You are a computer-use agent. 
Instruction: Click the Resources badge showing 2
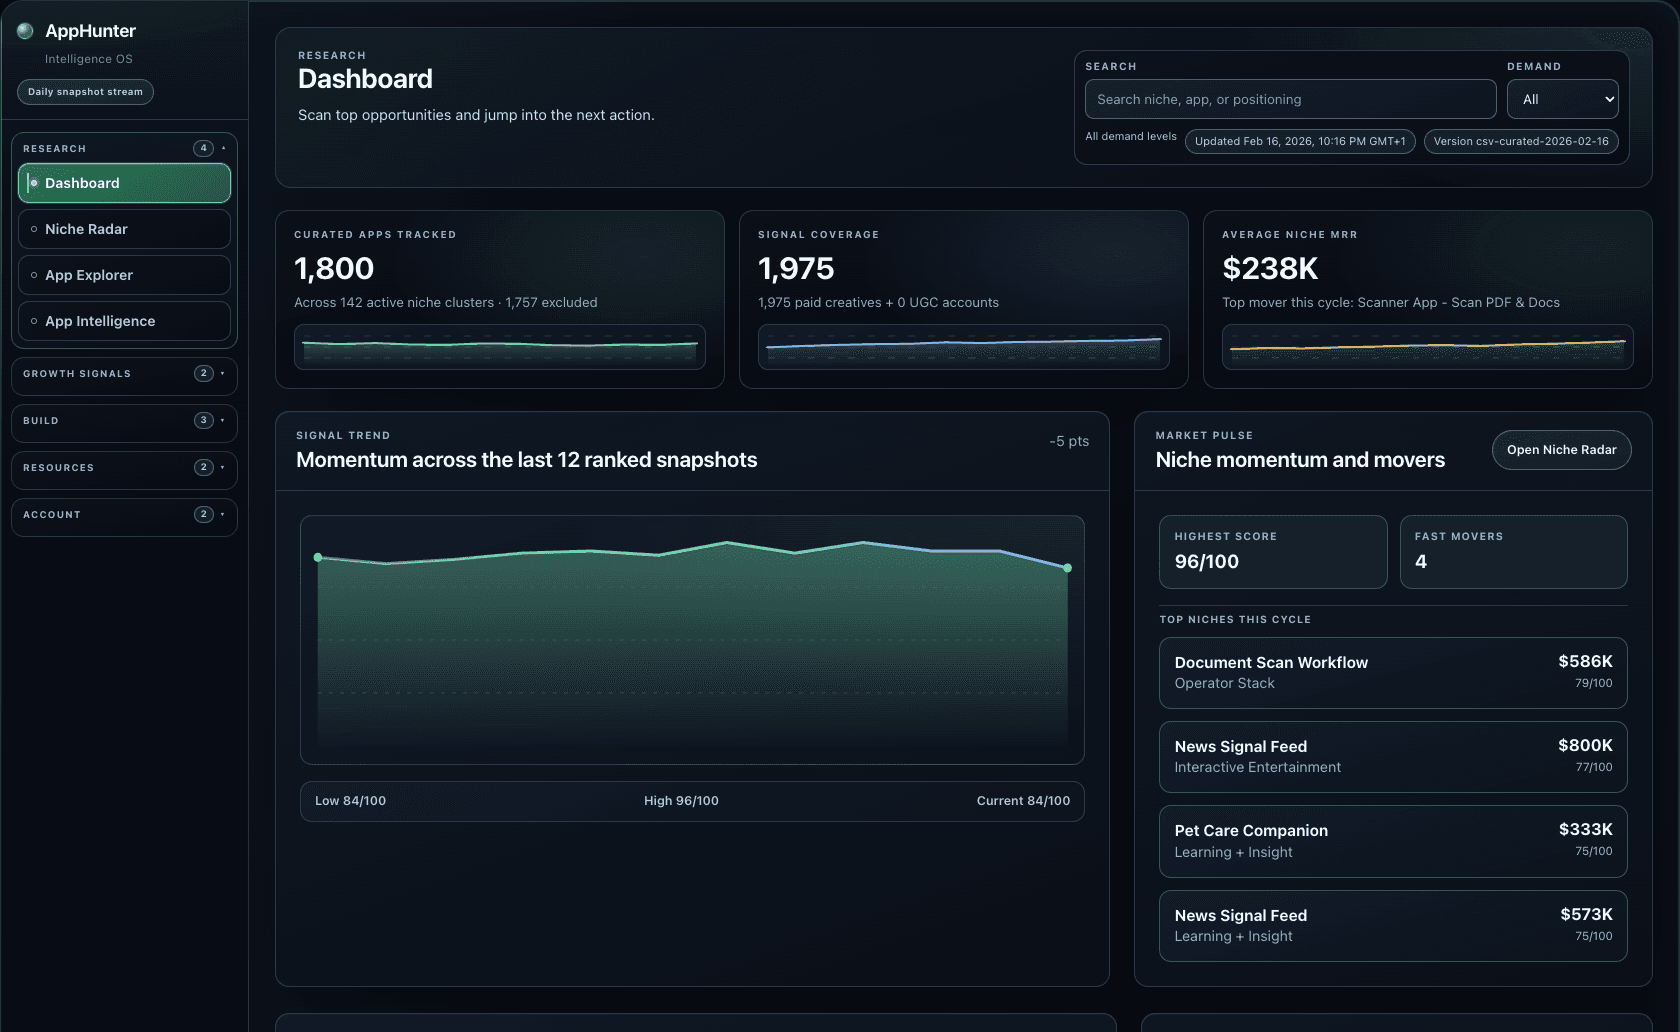tap(204, 467)
